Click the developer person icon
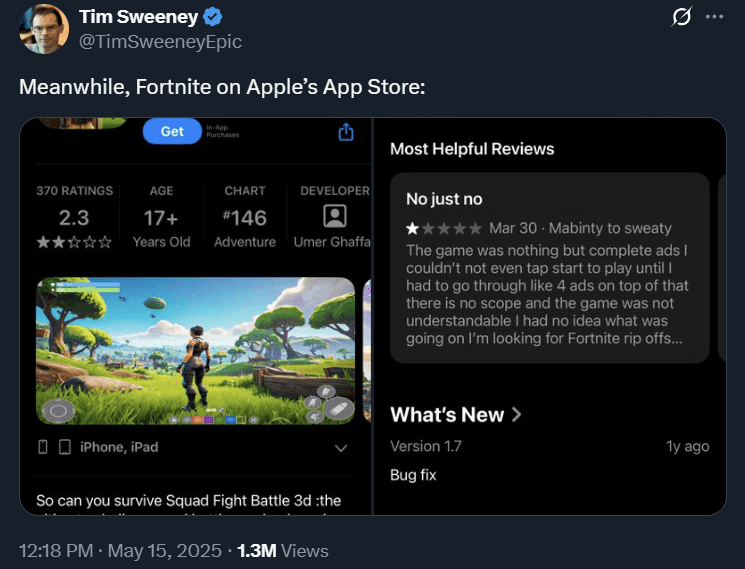This screenshot has height=569, width=745. [x=334, y=216]
